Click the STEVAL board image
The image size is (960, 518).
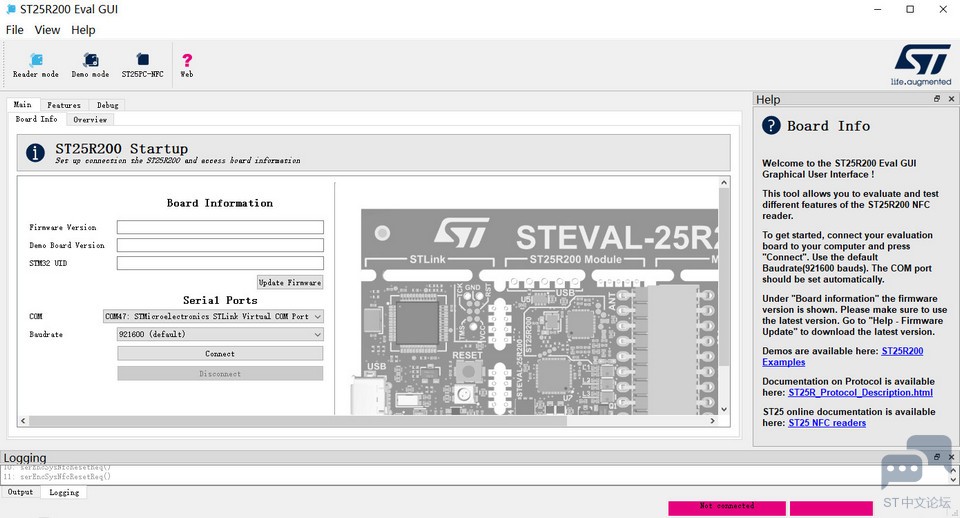pyautogui.click(x=536, y=312)
